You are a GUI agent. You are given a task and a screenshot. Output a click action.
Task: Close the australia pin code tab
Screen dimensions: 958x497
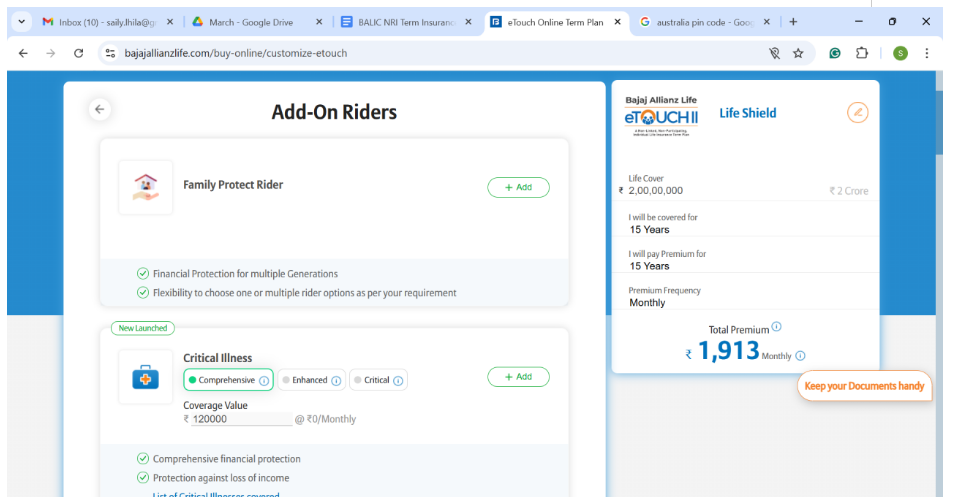click(766, 22)
